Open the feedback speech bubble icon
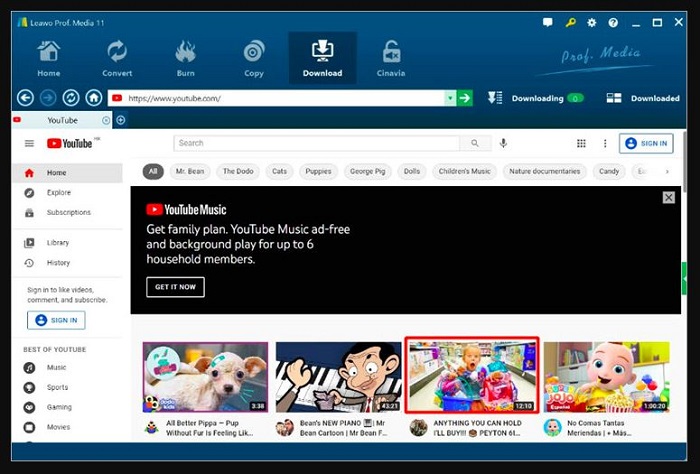 point(548,22)
